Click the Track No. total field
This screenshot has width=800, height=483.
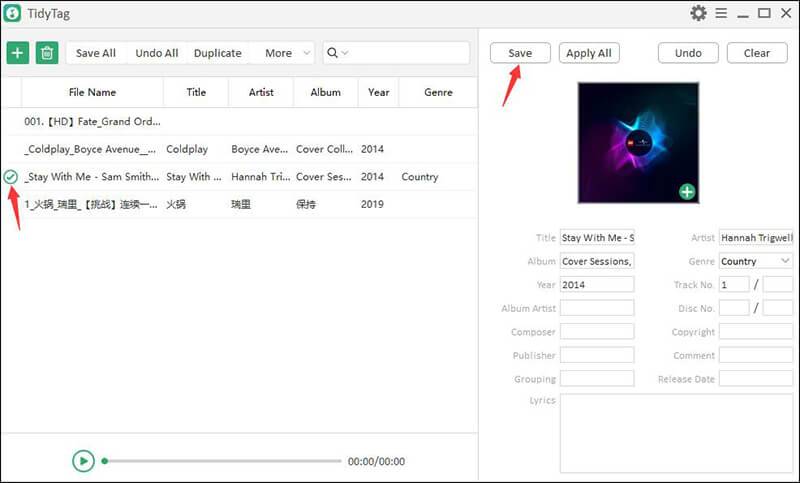coord(778,285)
